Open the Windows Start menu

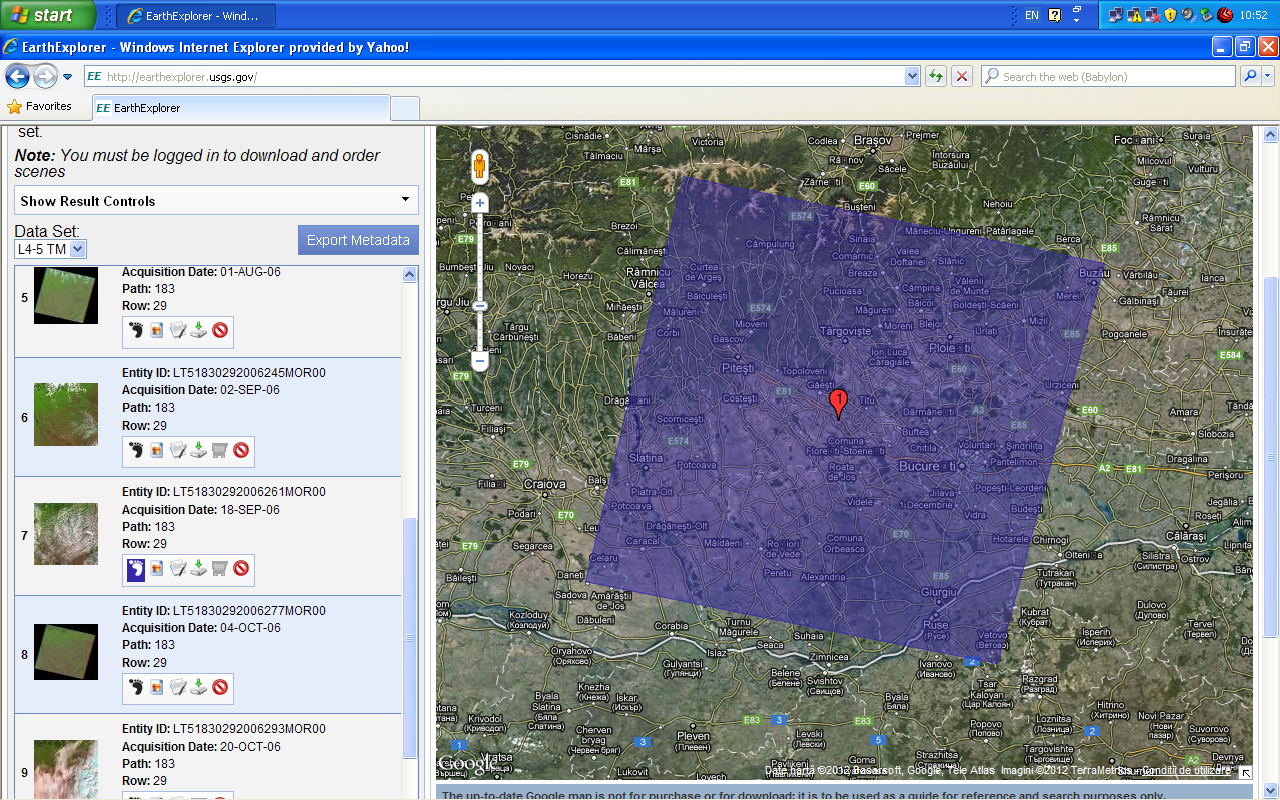[x=47, y=15]
